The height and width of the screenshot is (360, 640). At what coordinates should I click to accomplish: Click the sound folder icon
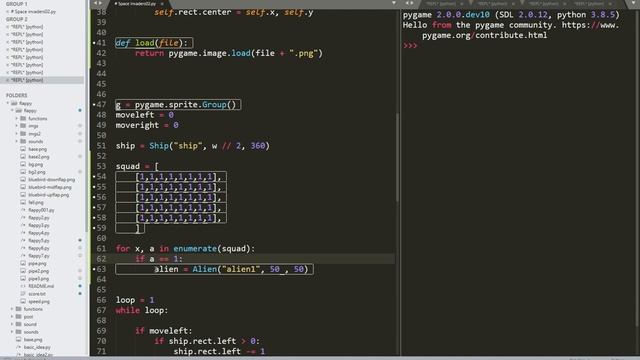coord(18,324)
